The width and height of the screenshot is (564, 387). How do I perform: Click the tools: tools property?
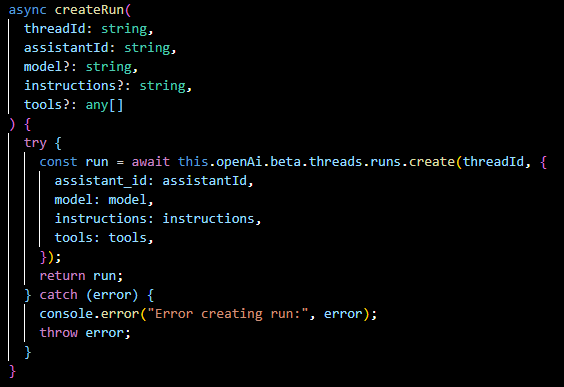coord(104,238)
